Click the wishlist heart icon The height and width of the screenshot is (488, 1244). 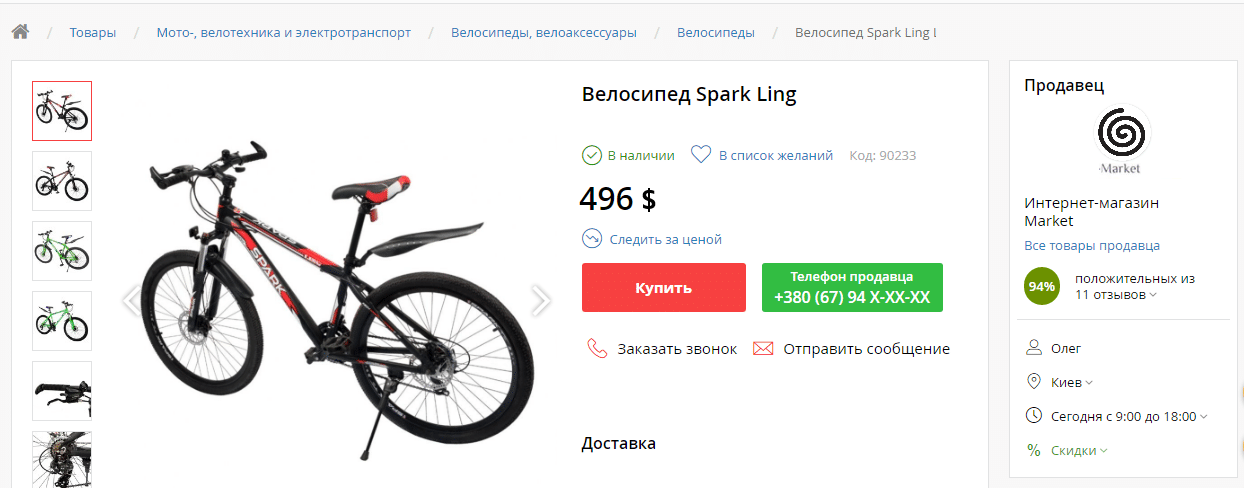pos(701,155)
